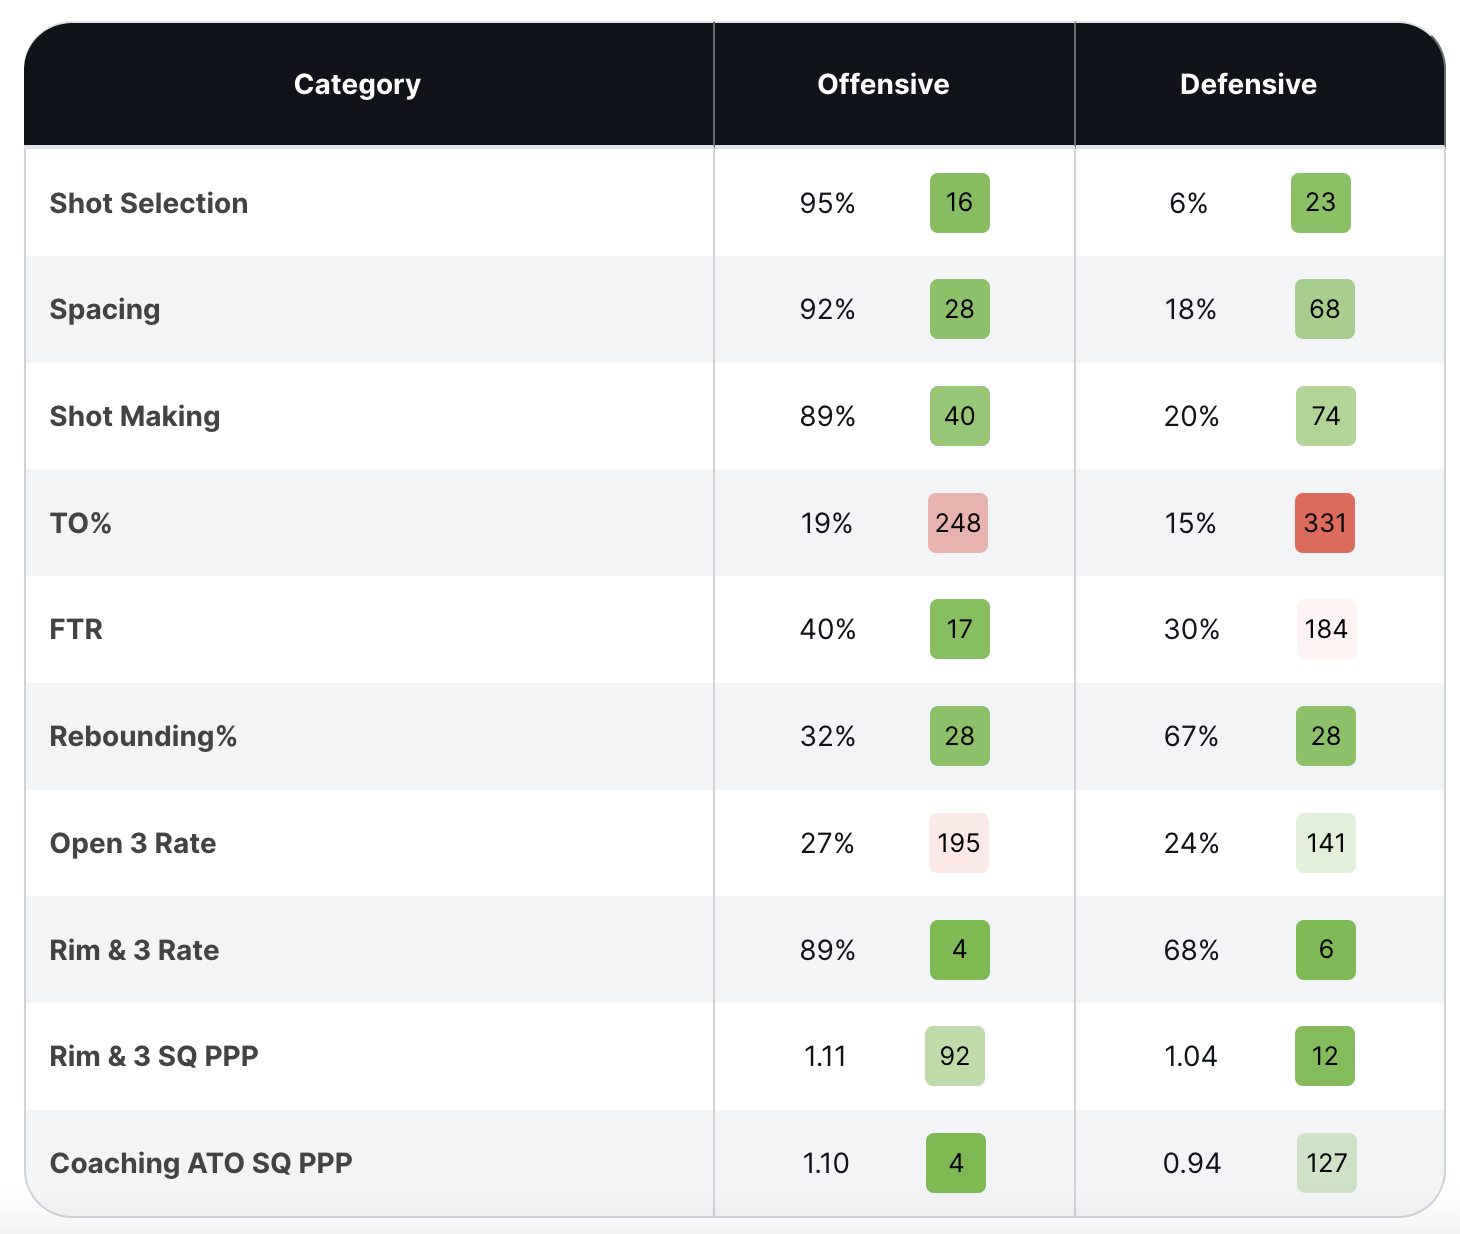The image size is (1460, 1234).
Task: Click defensive Open 3 Rate badge 141
Action: [1326, 843]
